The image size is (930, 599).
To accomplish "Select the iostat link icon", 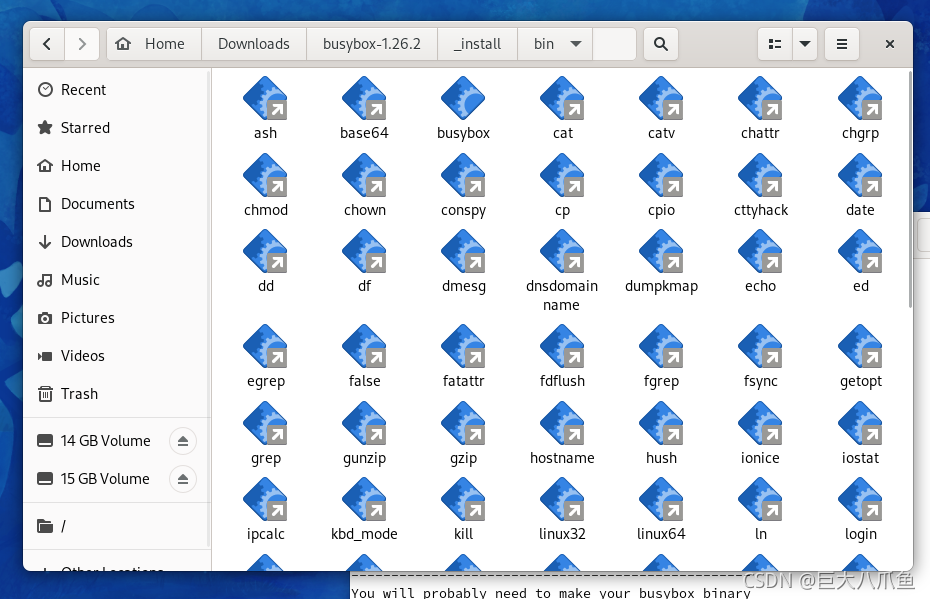I will [860, 423].
